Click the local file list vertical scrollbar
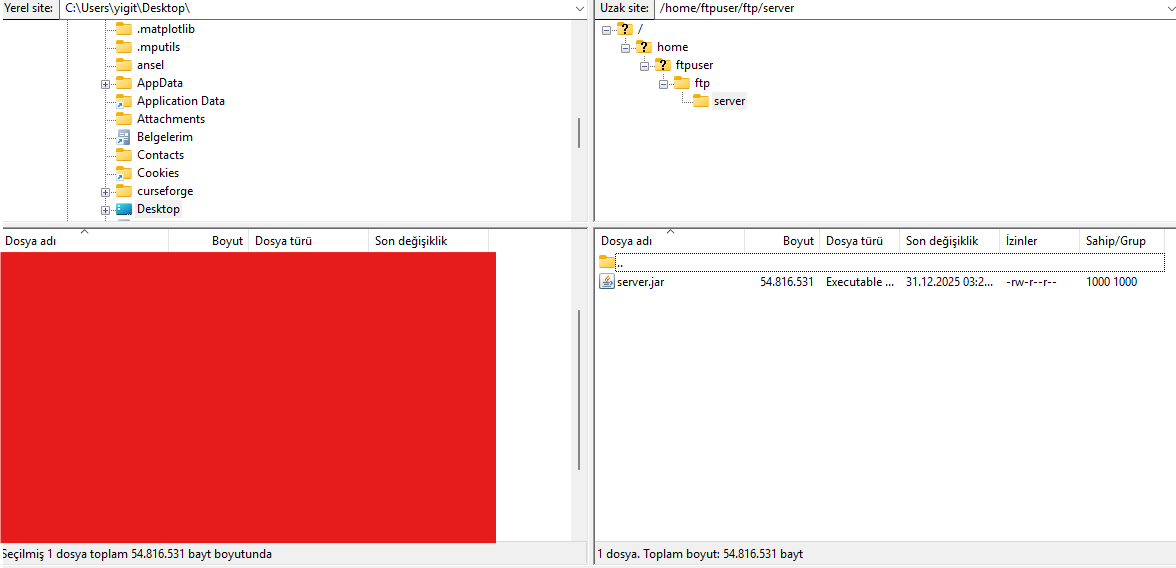Screen dimensions: 1176x568 (579, 390)
